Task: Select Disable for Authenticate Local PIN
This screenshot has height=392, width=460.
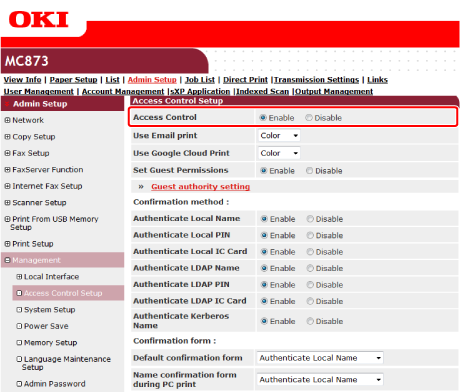Action: click(310, 235)
